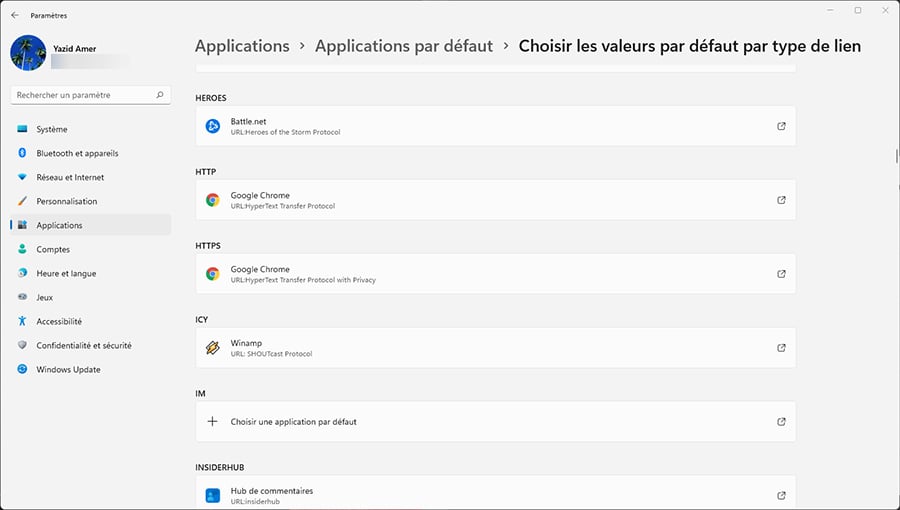
Task: Click the Heure et langue globe icon
Action: pyautogui.click(x=22, y=273)
